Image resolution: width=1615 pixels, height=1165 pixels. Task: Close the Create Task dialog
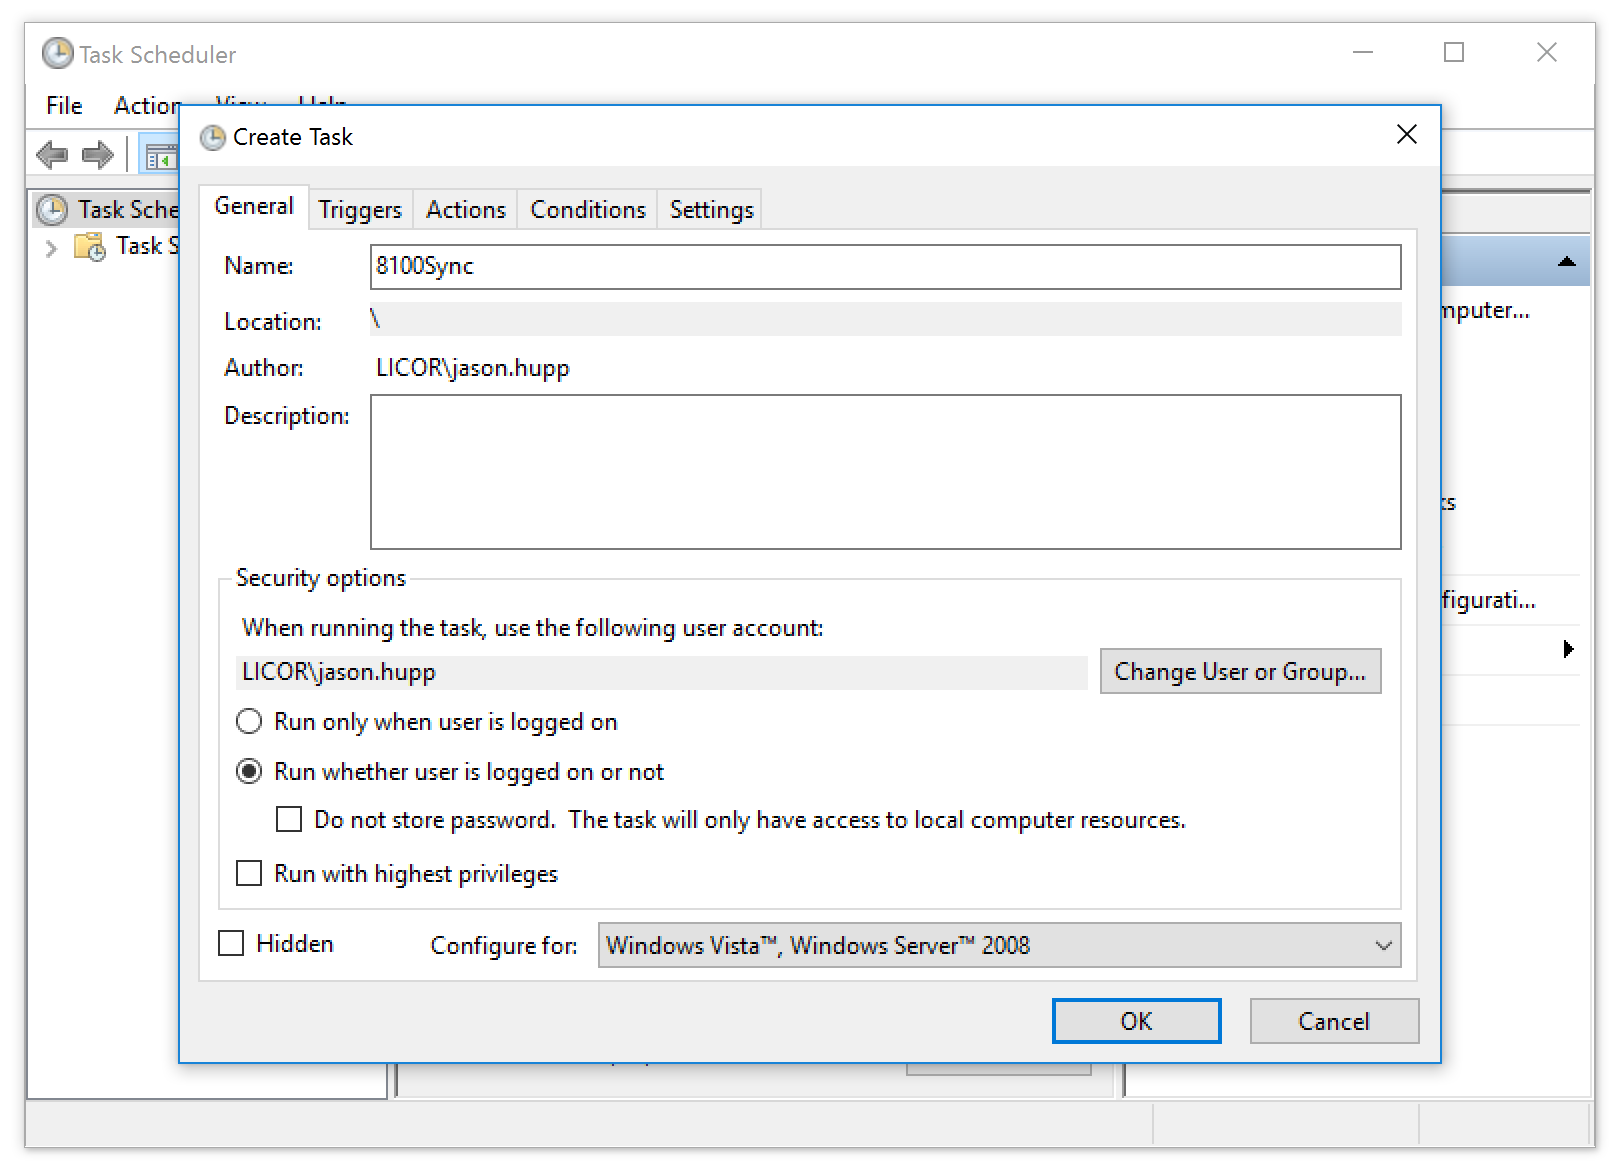1406,135
